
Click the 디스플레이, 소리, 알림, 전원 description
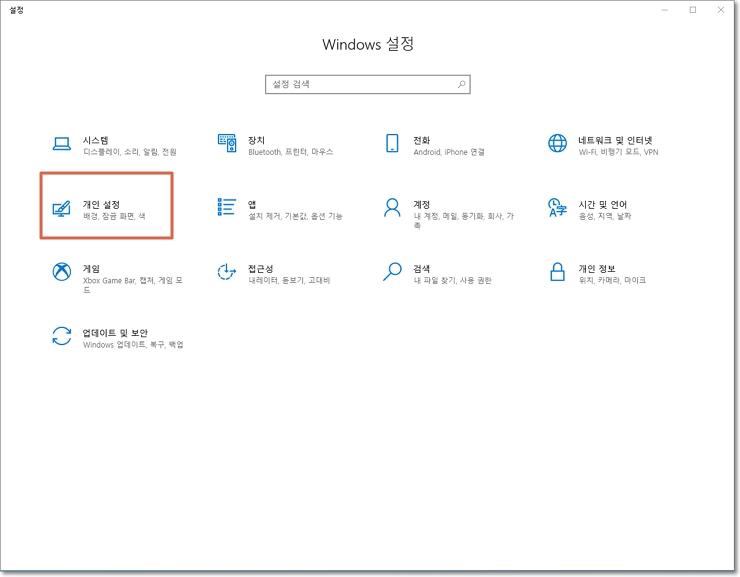click(130, 152)
